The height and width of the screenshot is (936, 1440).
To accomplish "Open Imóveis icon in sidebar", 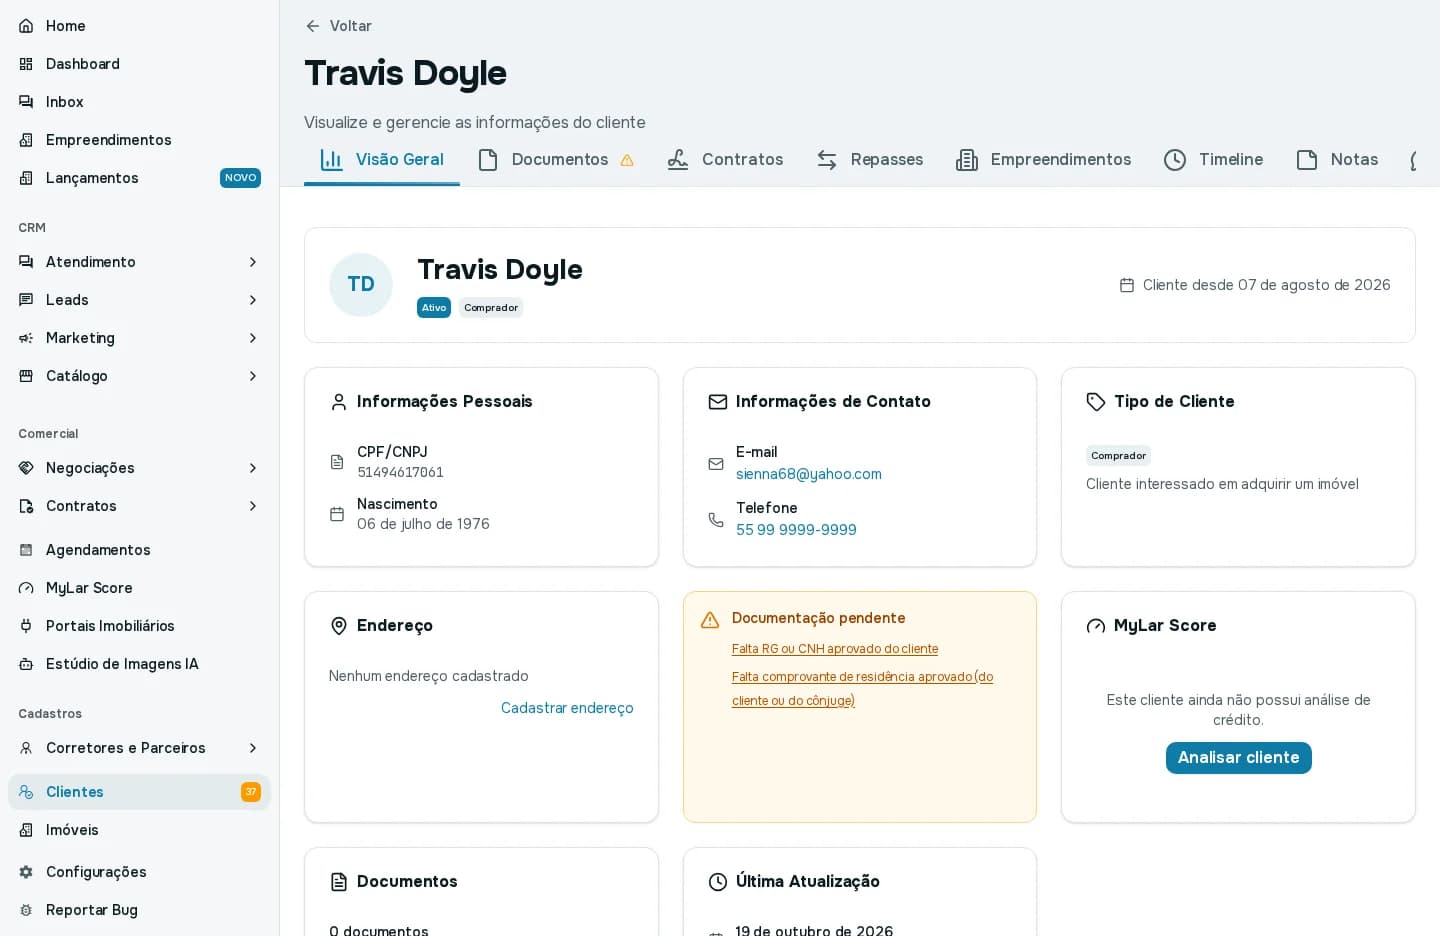I will click(x=26, y=830).
